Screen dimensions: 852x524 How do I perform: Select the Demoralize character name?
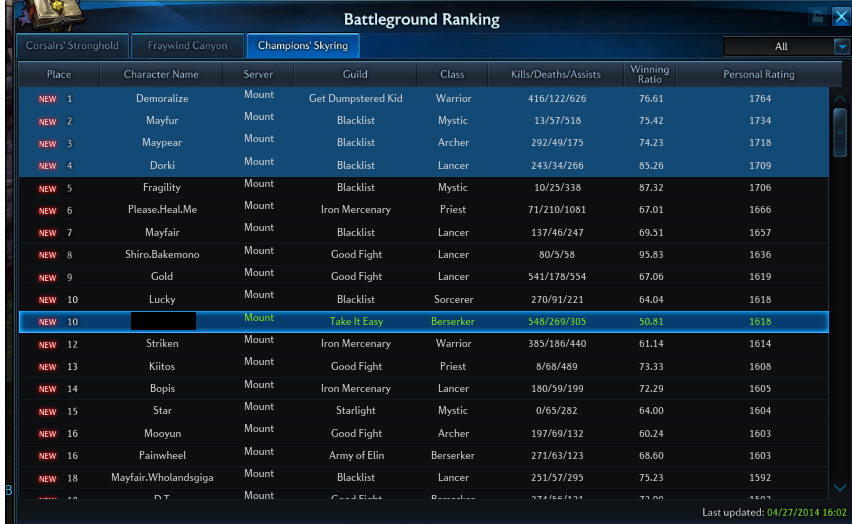[x=162, y=98]
